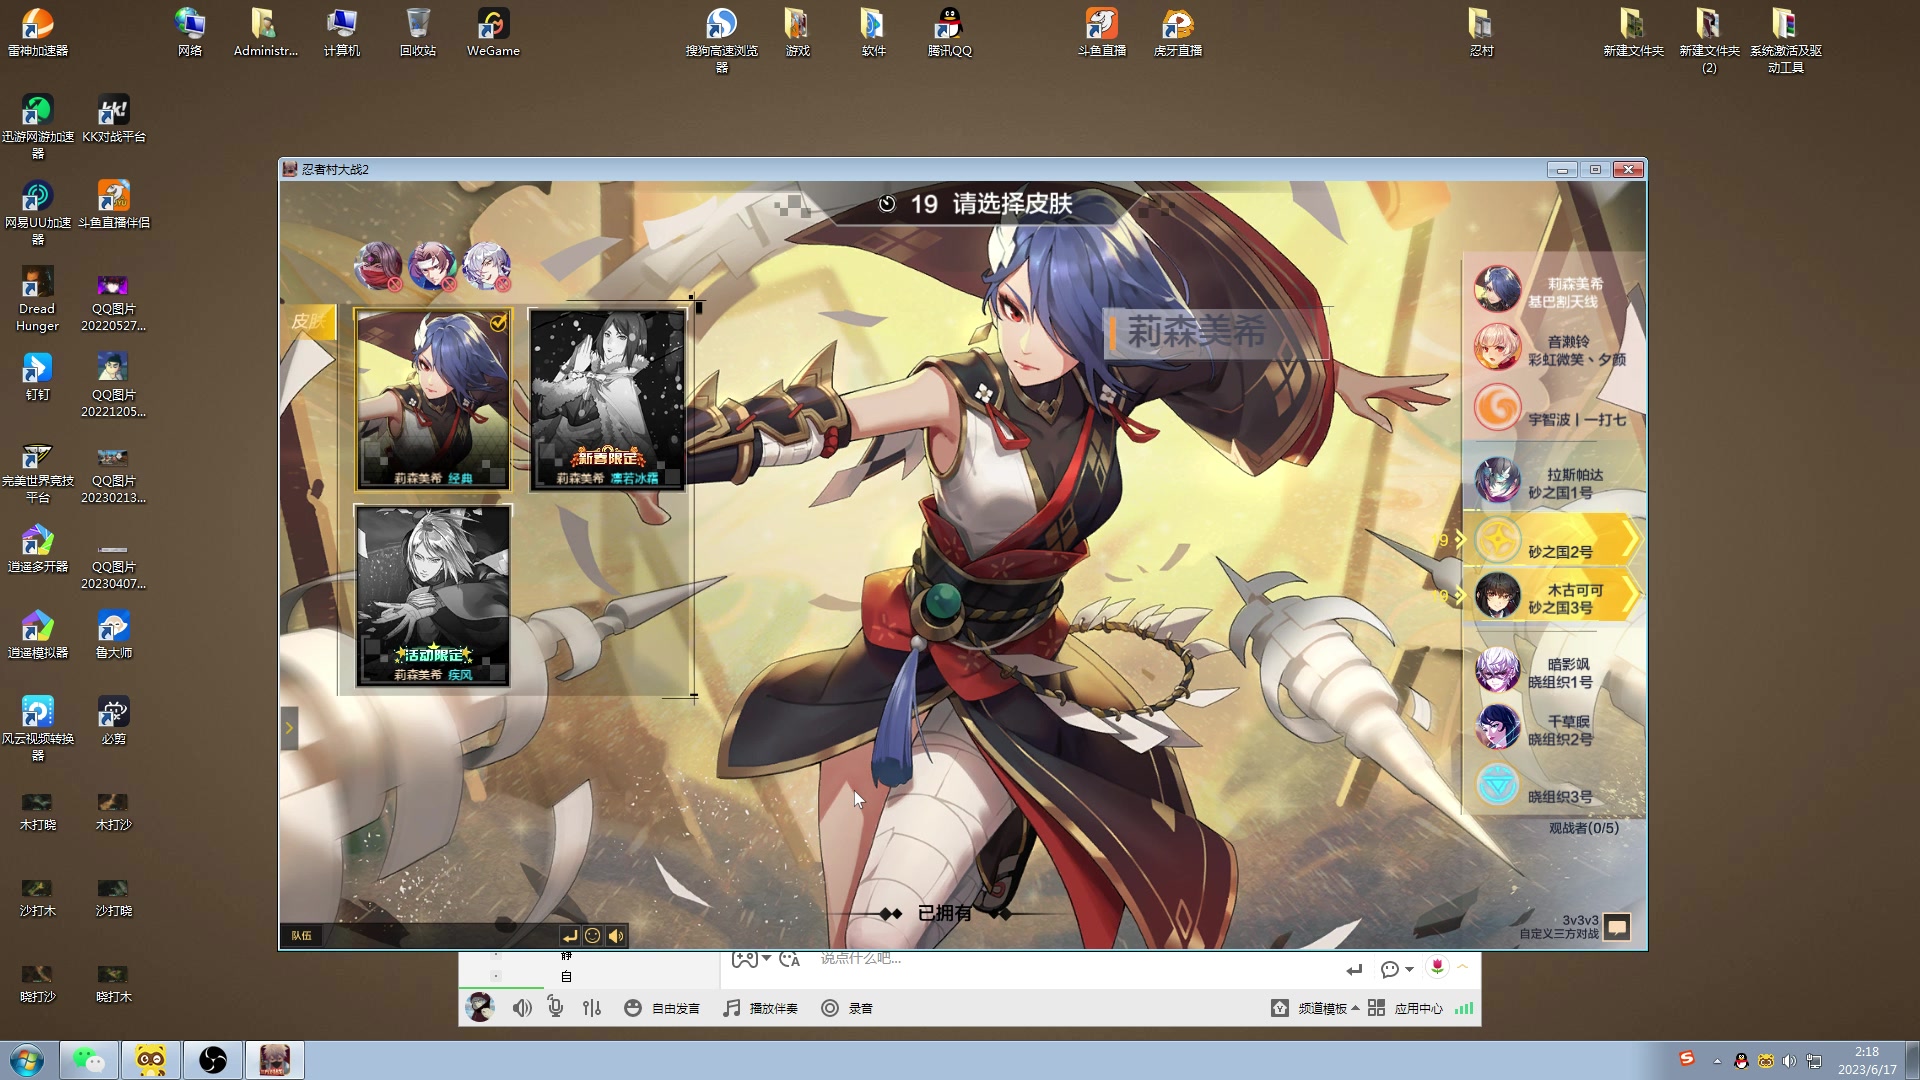Click the 已拥有 owned label

944,913
